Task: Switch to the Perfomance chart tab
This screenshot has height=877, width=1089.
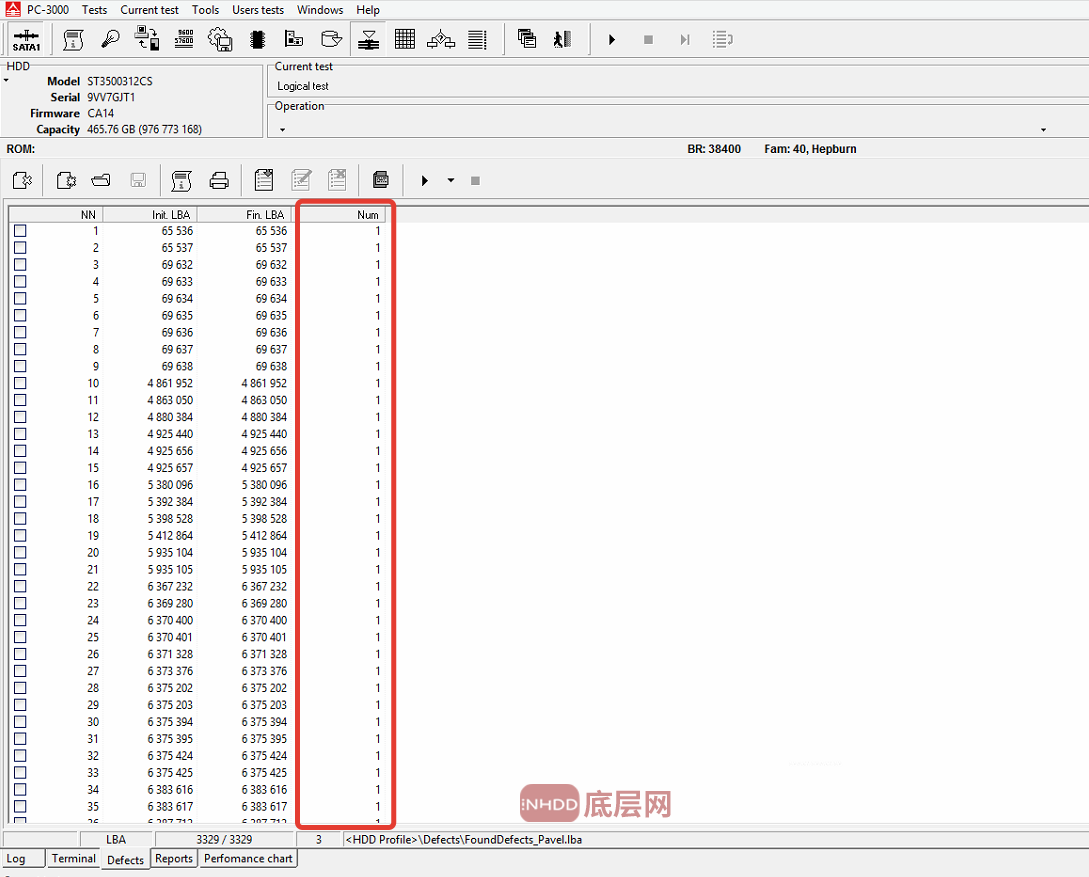Action: [x=248, y=858]
